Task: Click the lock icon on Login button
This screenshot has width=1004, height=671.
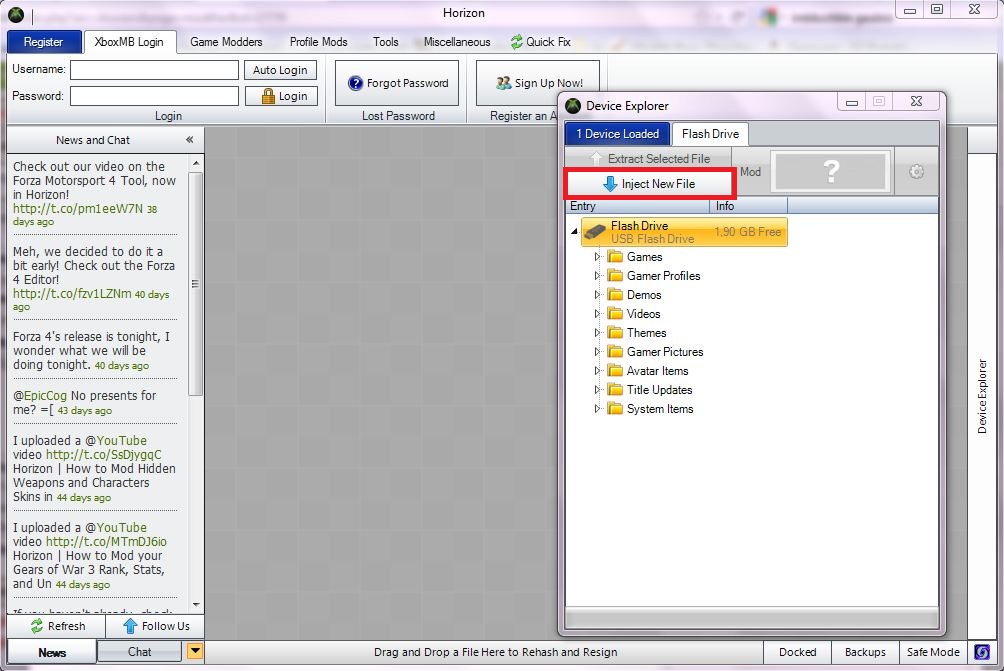Action: point(268,96)
